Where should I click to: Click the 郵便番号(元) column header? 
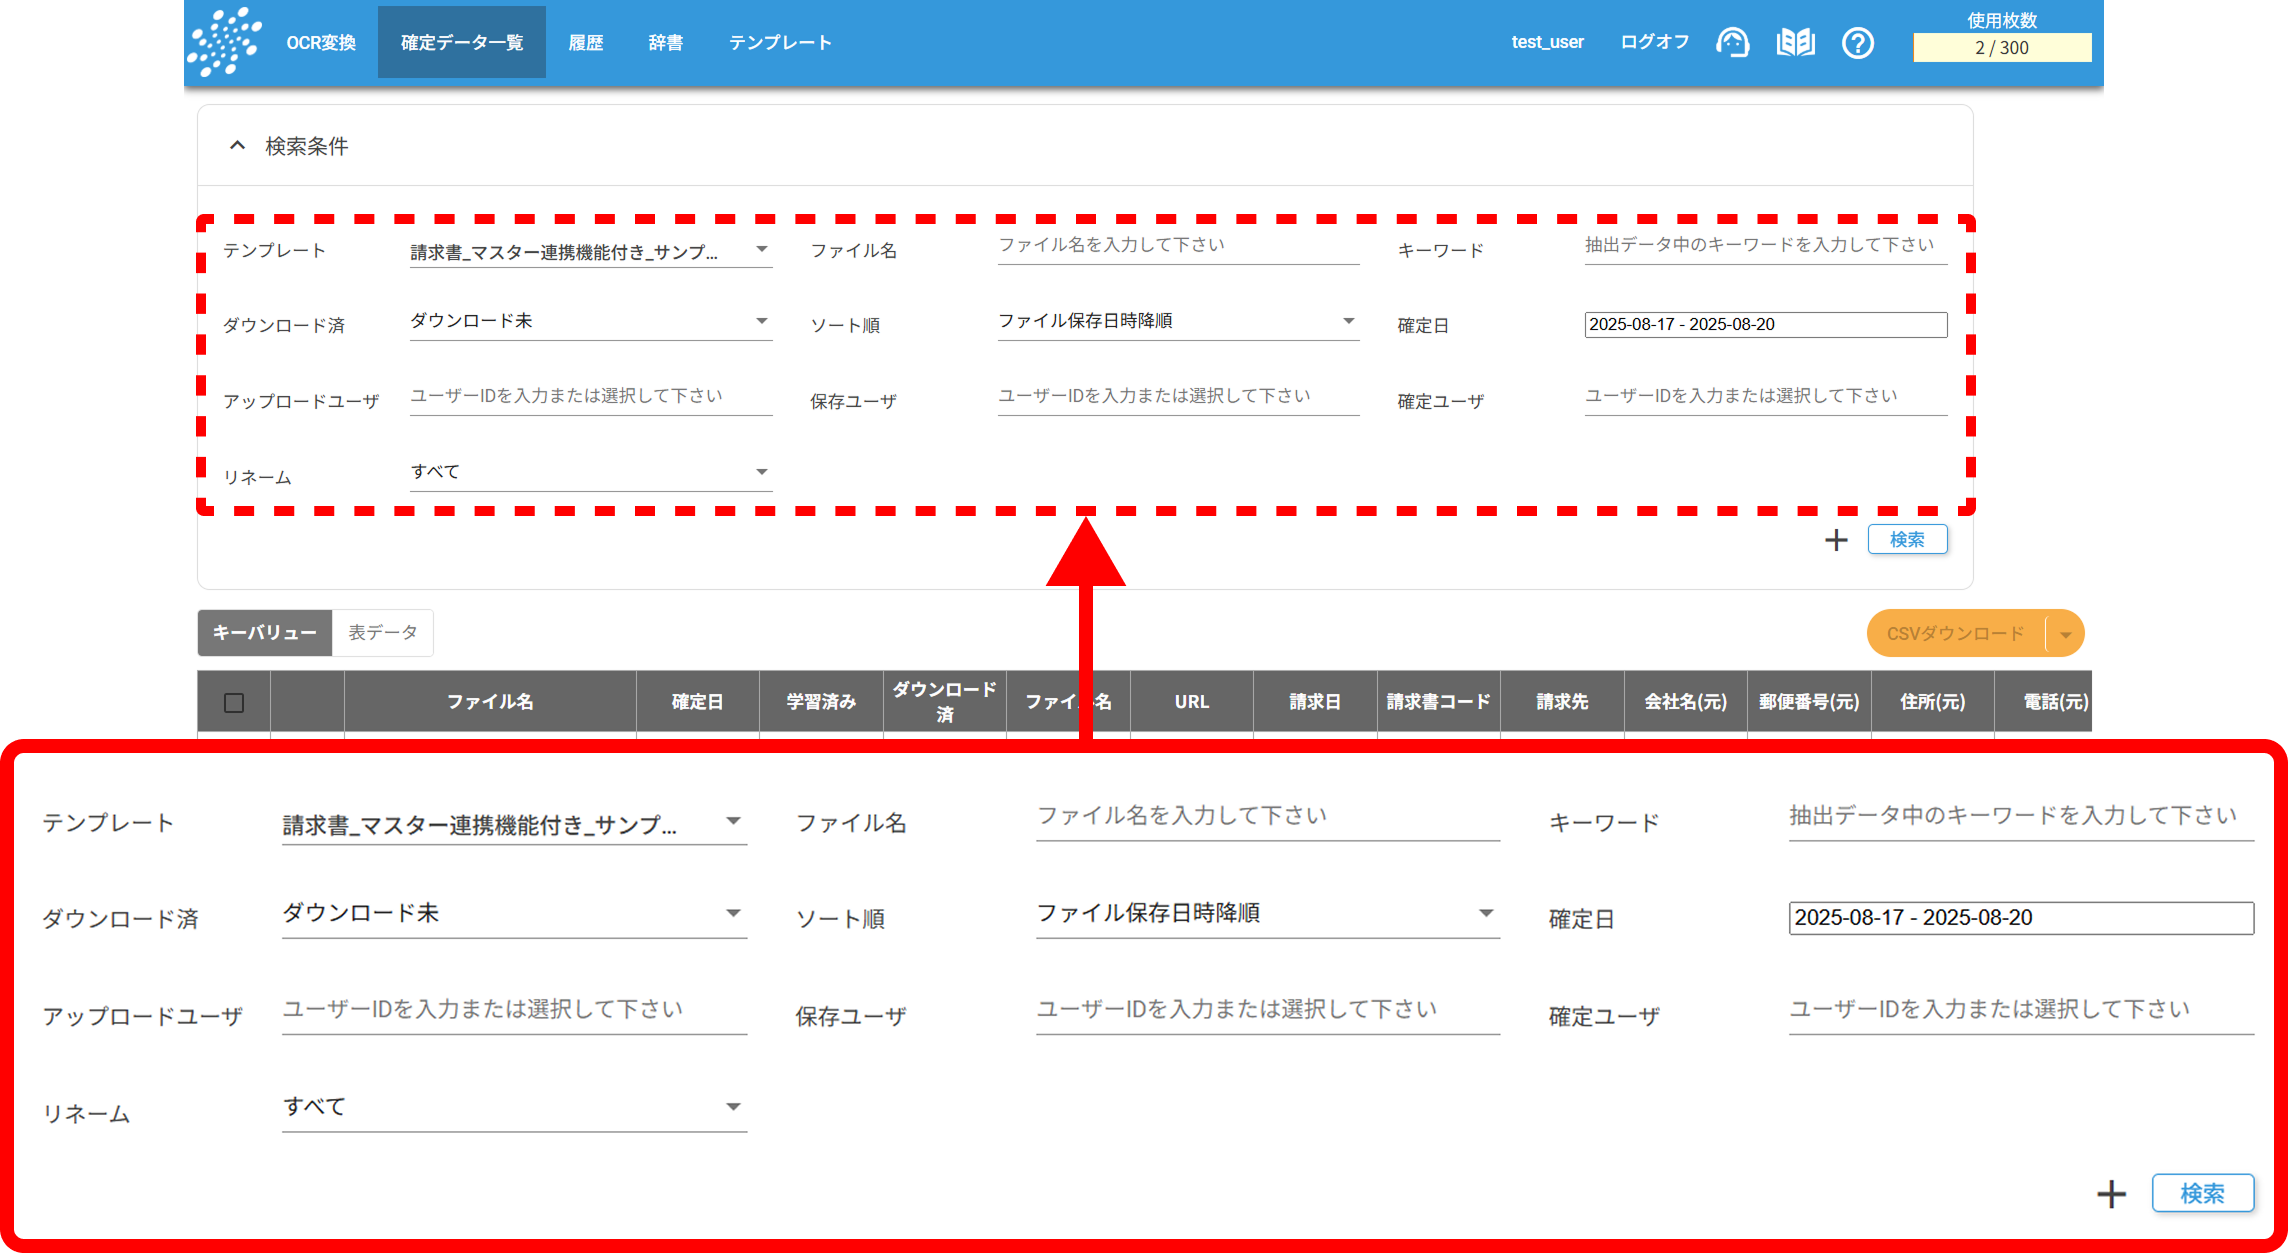coord(1809,702)
